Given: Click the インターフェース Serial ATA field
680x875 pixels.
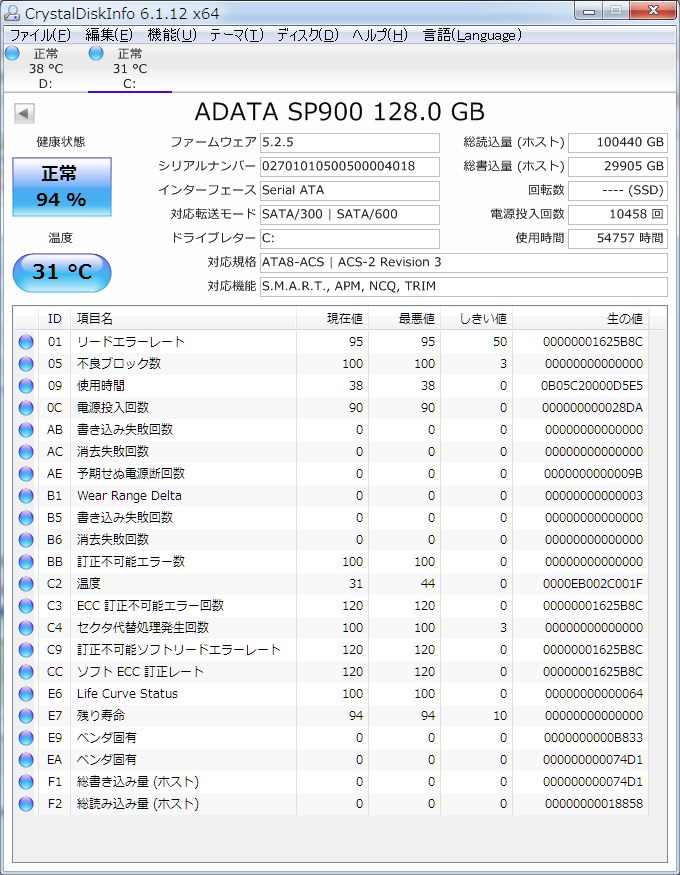Looking at the screenshot, I should 350,190.
